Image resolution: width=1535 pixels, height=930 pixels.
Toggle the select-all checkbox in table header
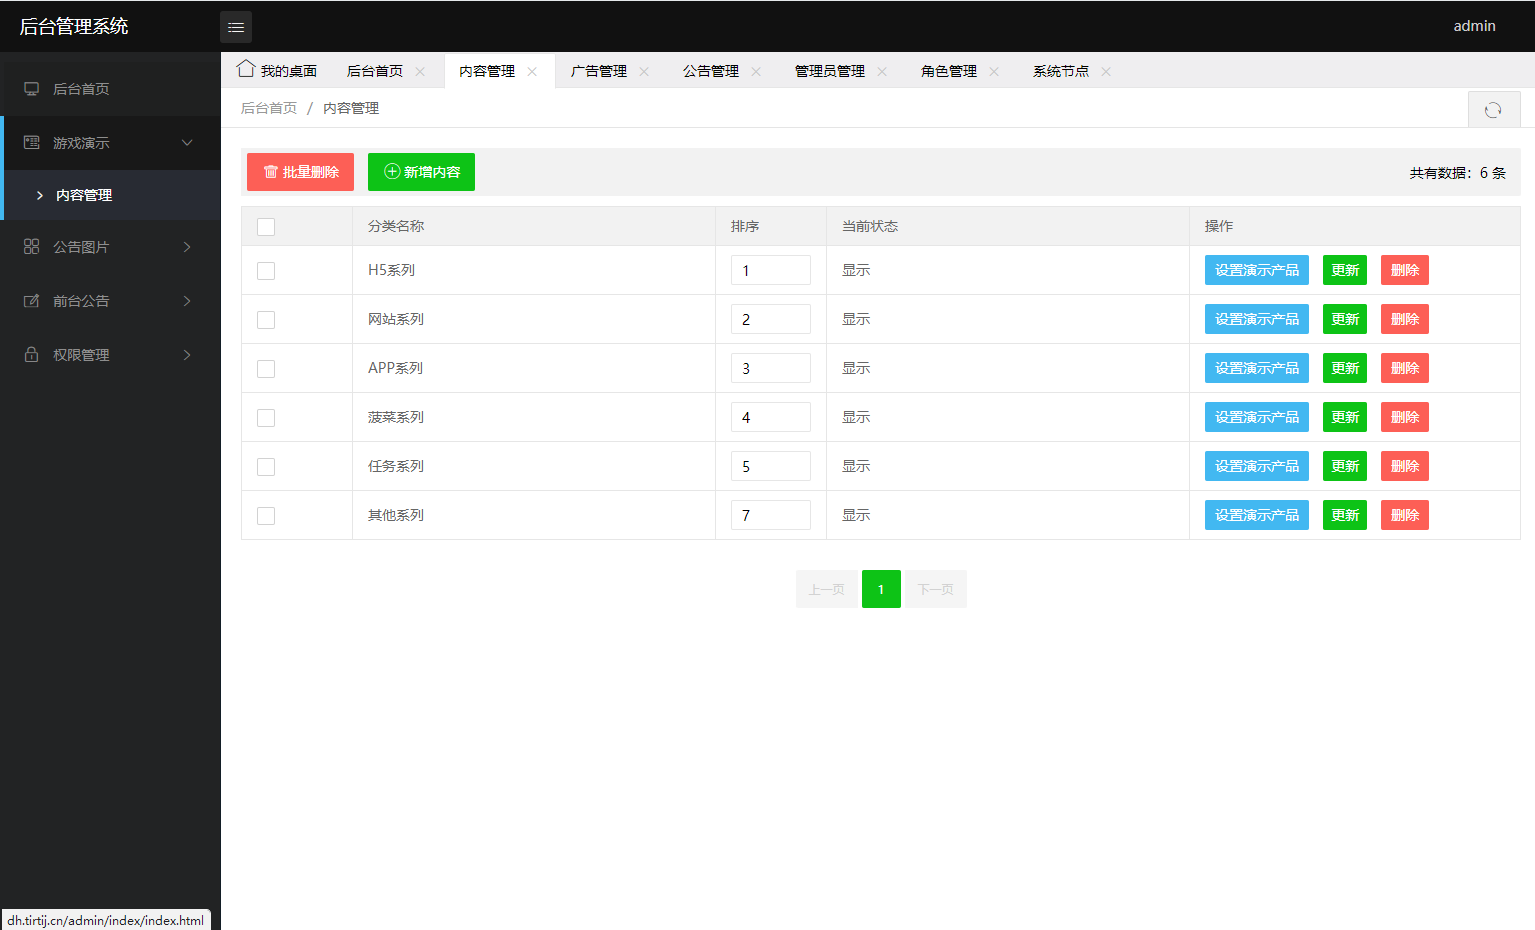click(265, 227)
